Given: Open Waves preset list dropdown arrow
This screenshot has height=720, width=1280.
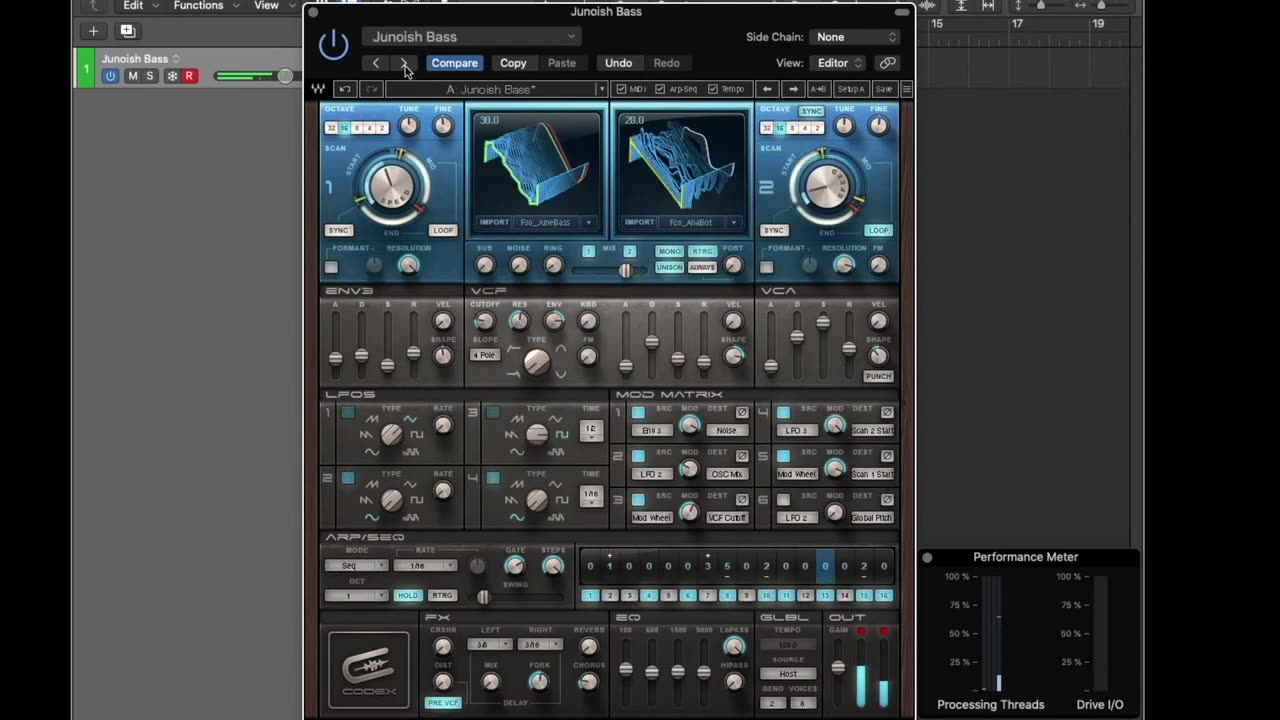Looking at the screenshot, I should tap(601, 89).
